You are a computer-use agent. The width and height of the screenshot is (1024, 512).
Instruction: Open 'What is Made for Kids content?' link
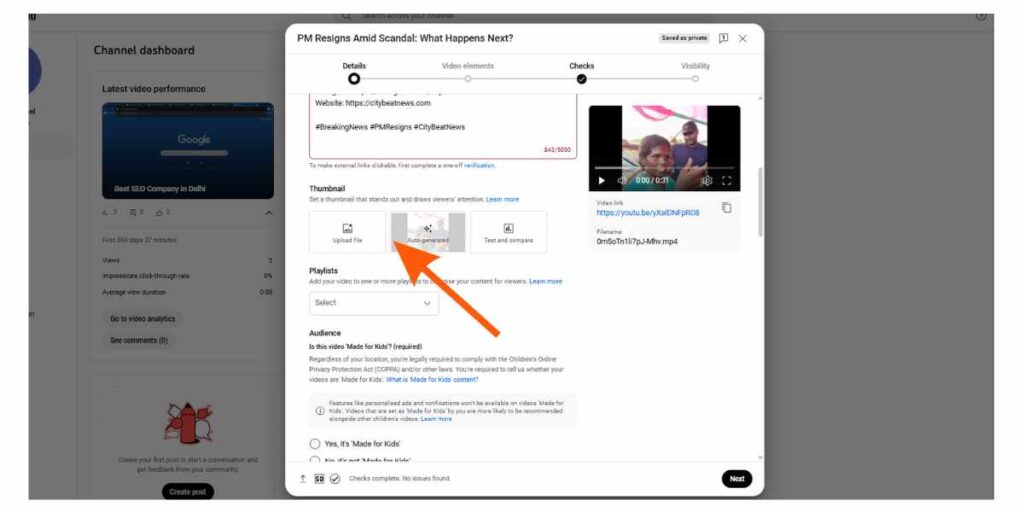click(432, 379)
